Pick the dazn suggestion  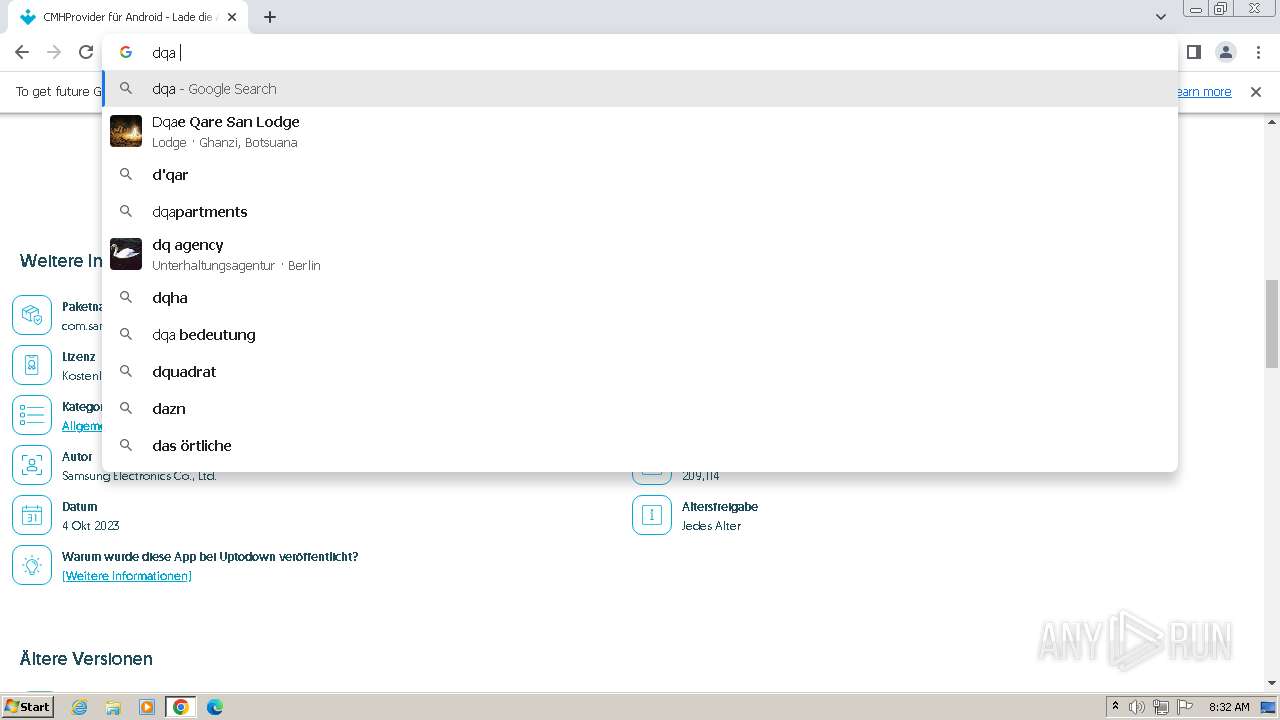pyautogui.click(x=640, y=409)
